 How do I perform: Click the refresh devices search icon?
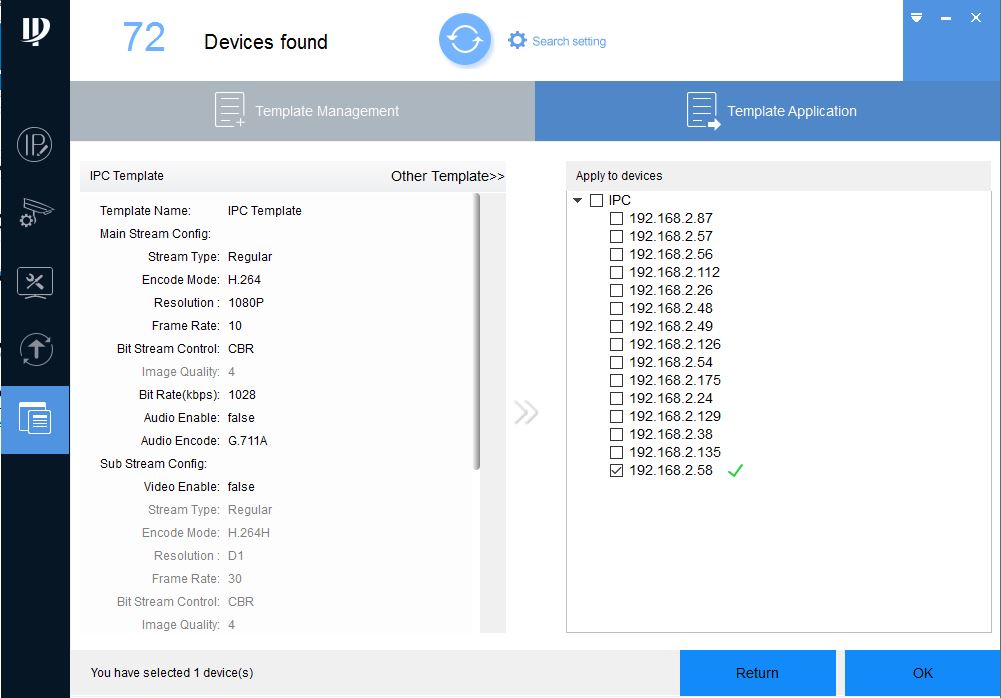coord(464,41)
